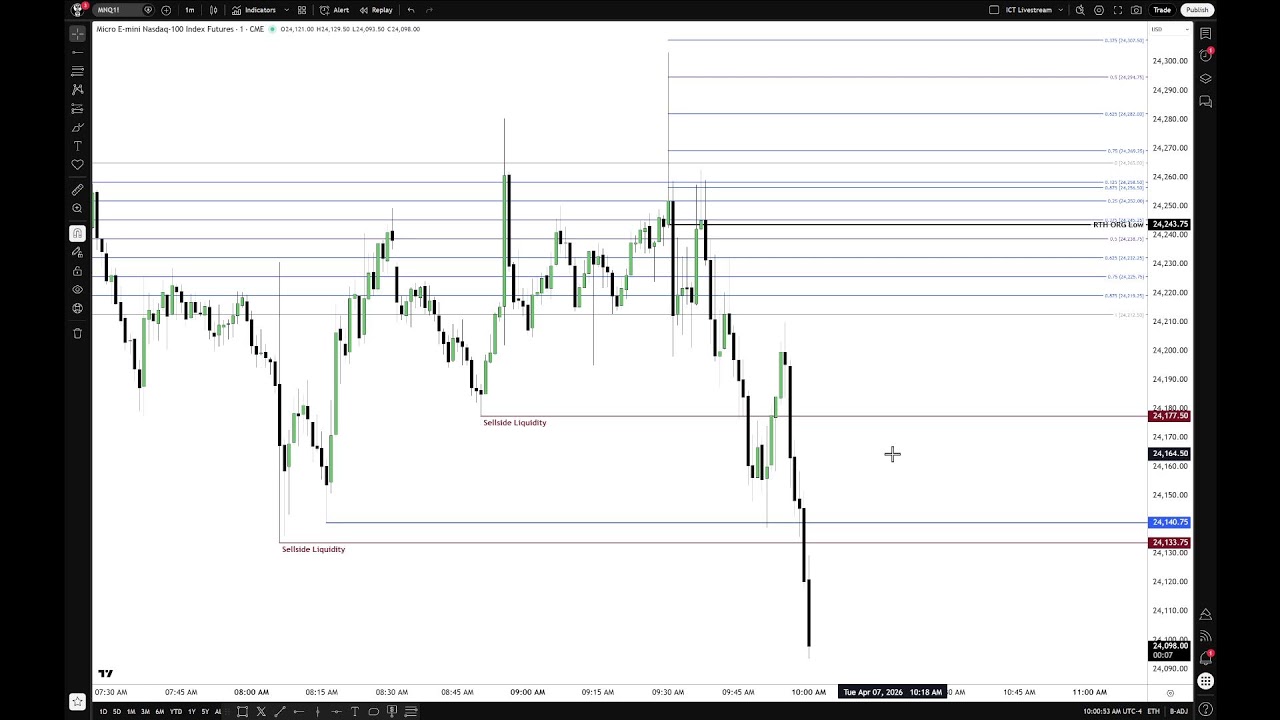Click the MNQ1! symbol field
The height and width of the screenshot is (720, 1280).
110,10
